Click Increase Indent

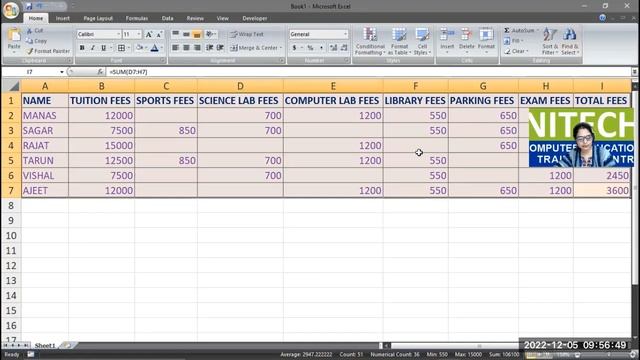220,48
